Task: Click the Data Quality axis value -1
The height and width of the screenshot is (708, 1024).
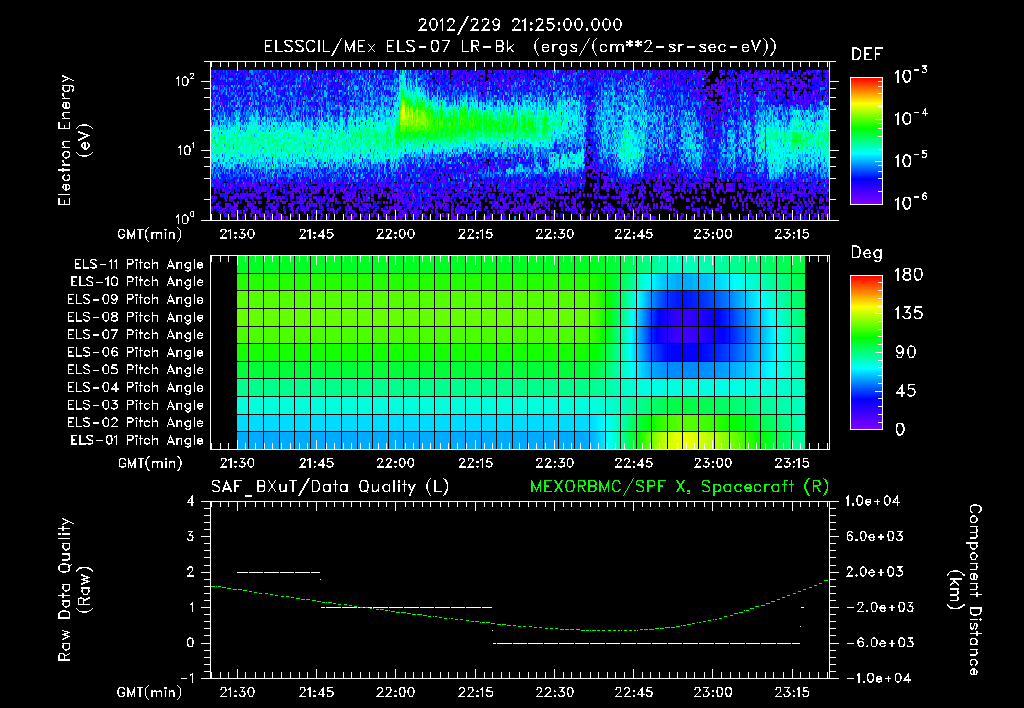Action: (187, 678)
